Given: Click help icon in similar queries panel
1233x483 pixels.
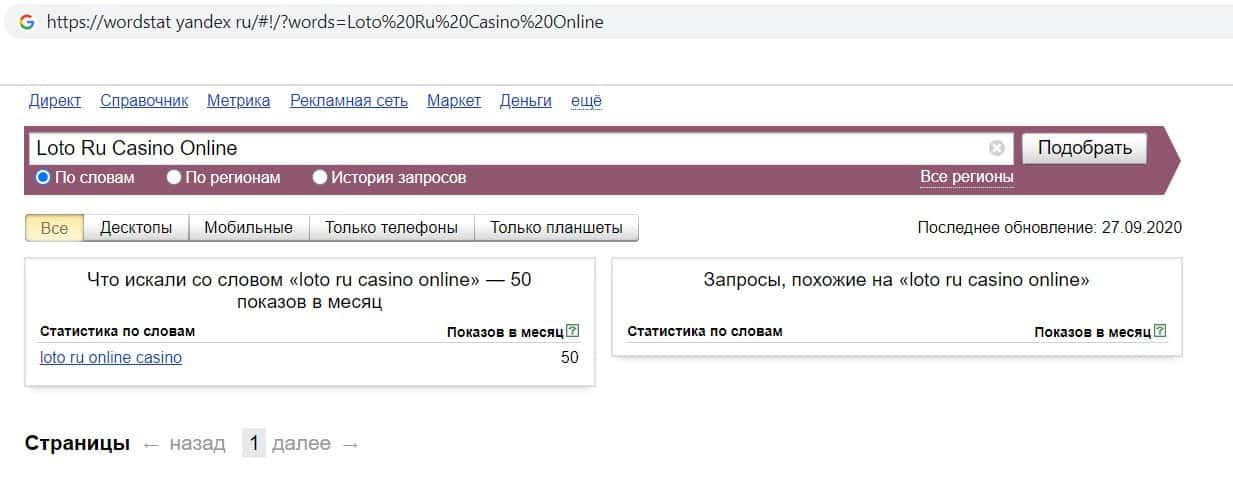Looking at the screenshot, I should (x=1160, y=331).
